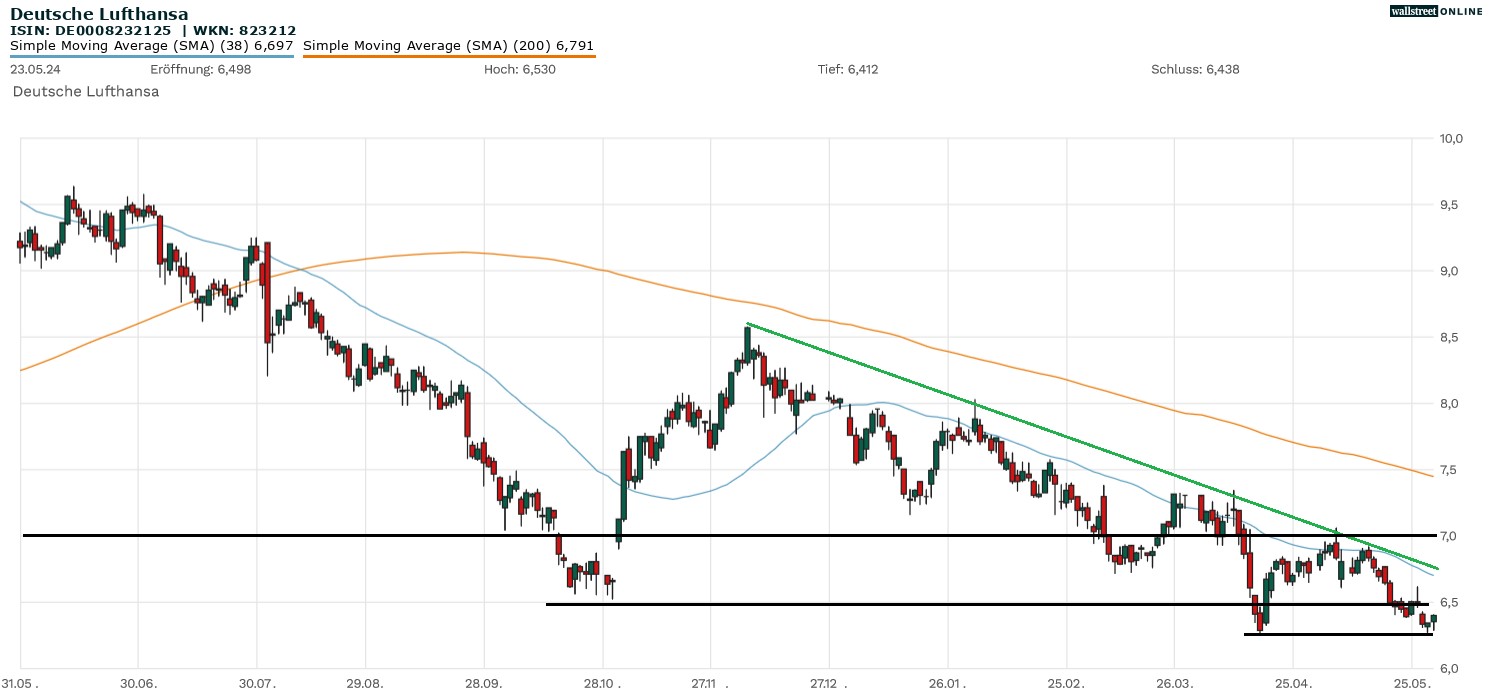Click the SMA (38) 6,697 legend entry

tap(152, 46)
